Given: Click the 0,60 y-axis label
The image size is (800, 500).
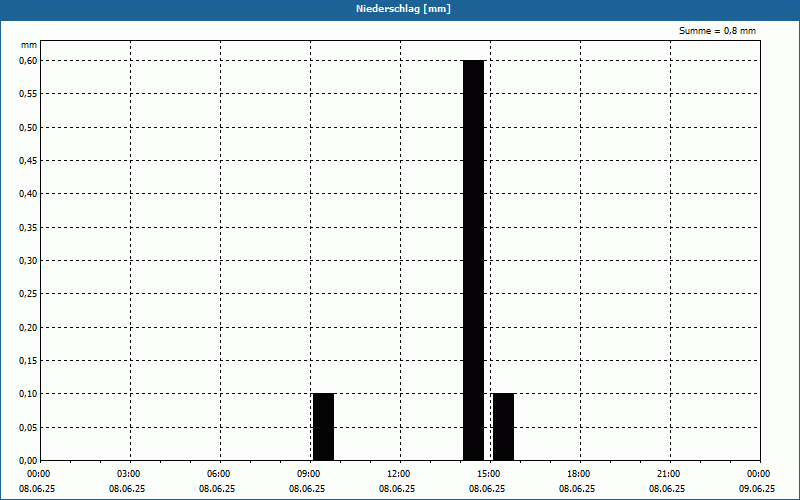Looking at the screenshot, I should pyautogui.click(x=28, y=61).
